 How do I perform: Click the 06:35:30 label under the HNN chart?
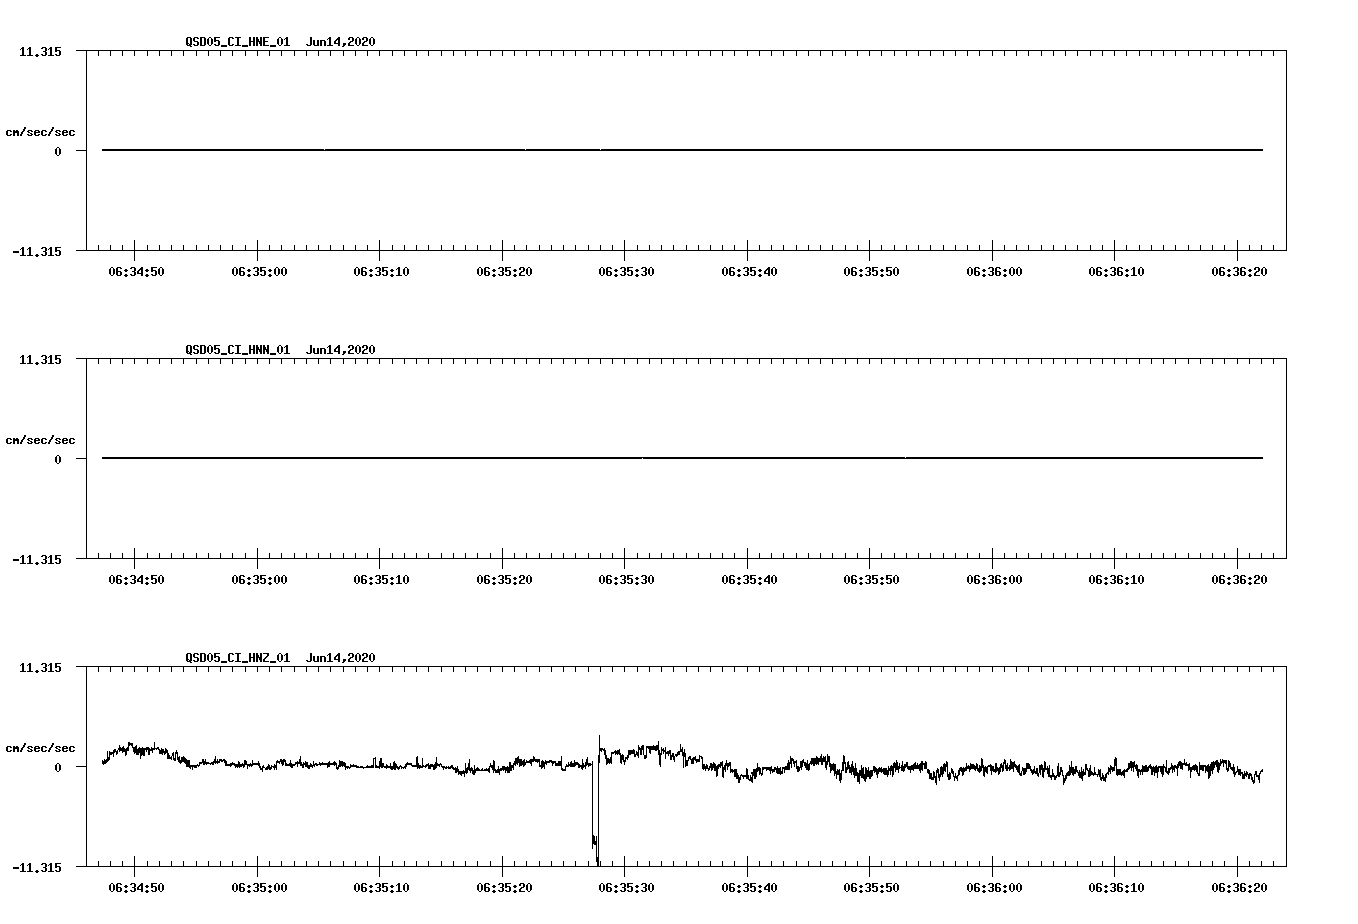(626, 580)
